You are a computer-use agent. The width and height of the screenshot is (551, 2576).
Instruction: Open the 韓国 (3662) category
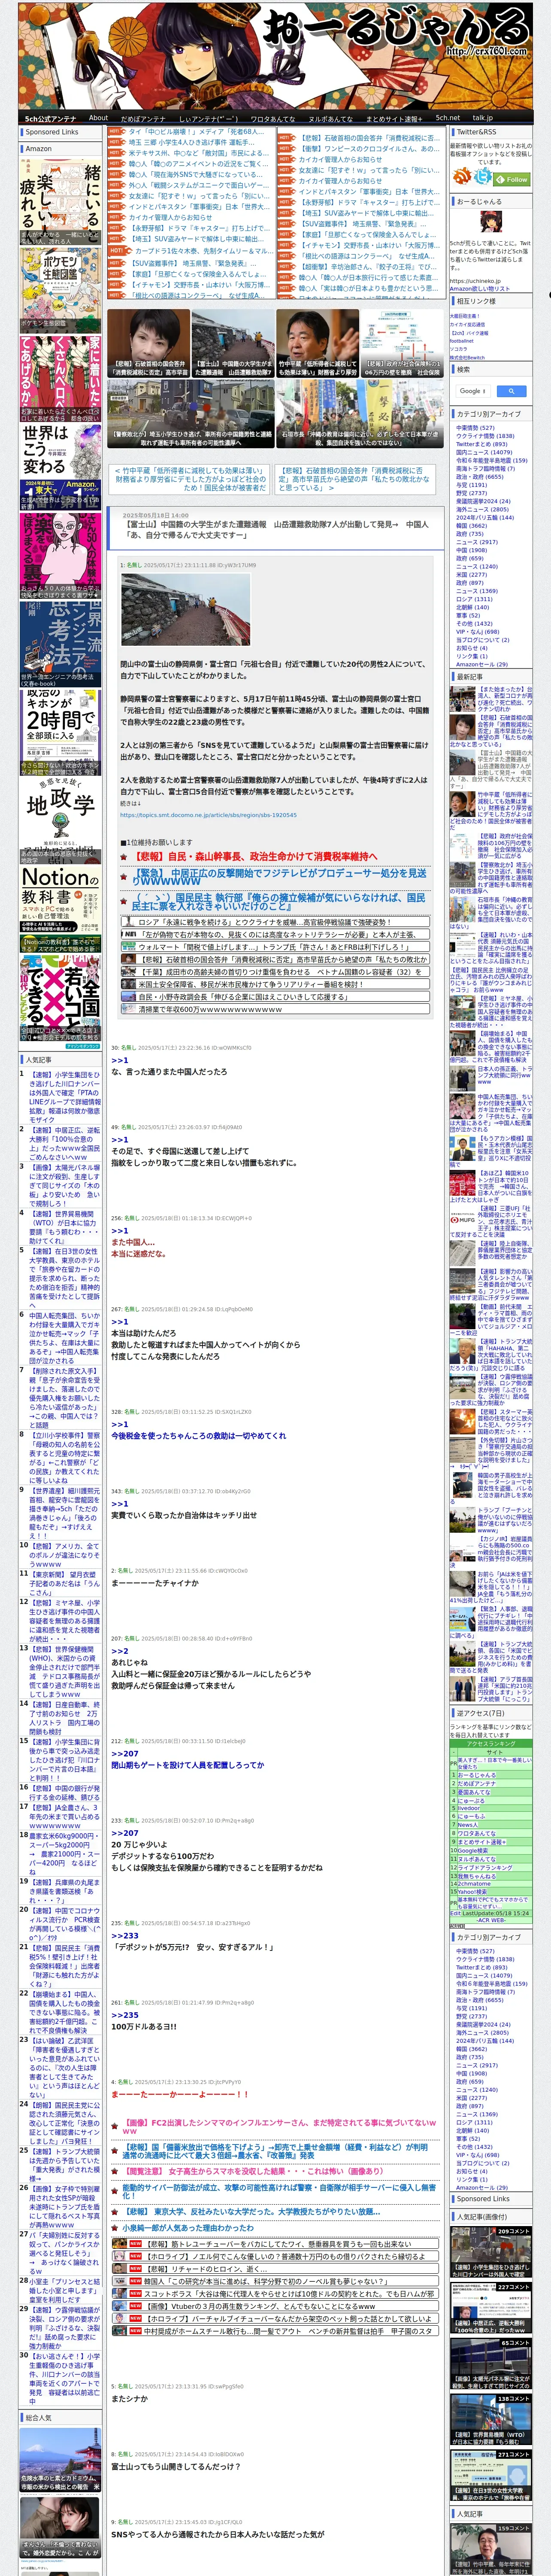[x=471, y=525]
